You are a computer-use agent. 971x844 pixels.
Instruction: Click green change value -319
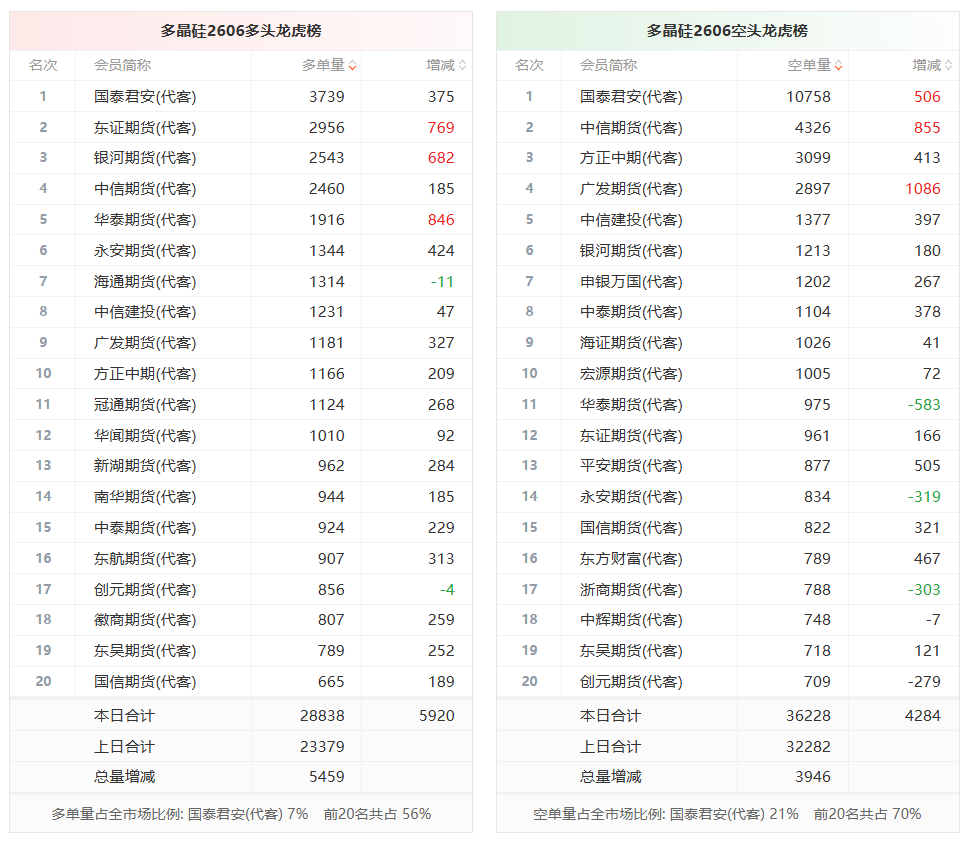click(924, 497)
